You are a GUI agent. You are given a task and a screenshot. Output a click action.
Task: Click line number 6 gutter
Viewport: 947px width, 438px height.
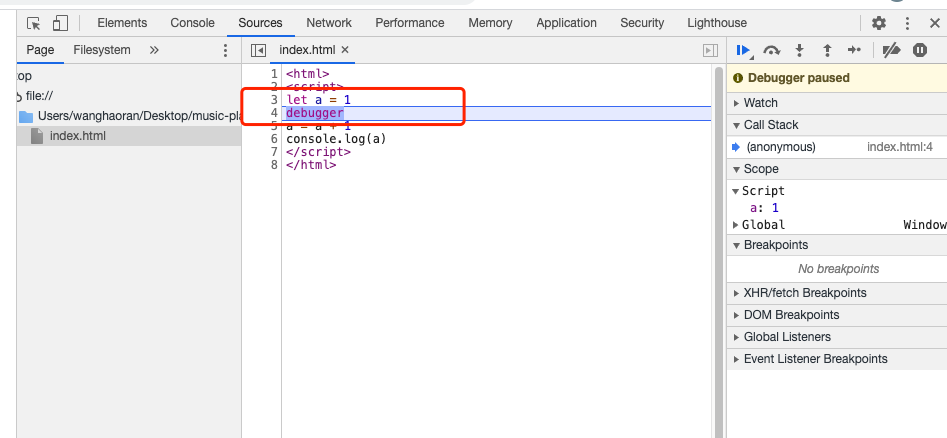pyautogui.click(x=274, y=139)
